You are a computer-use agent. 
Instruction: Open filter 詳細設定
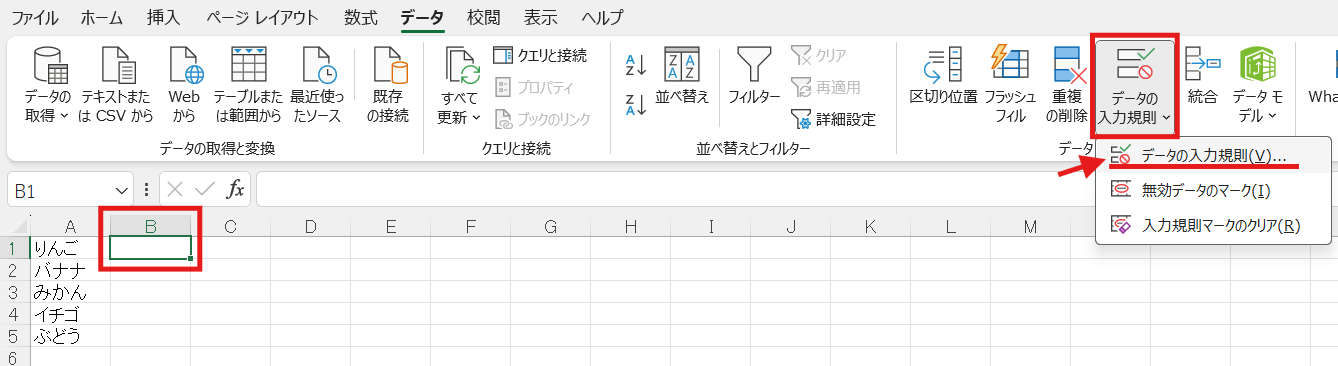833,119
